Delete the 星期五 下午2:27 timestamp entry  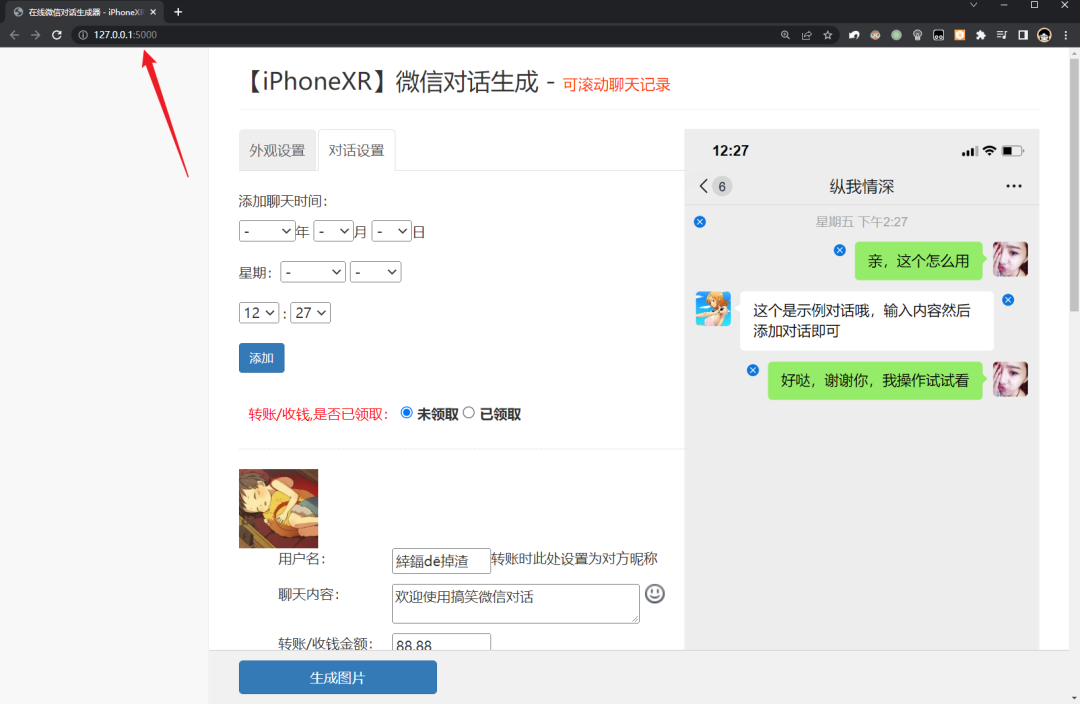pyautogui.click(x=700, y=222)
